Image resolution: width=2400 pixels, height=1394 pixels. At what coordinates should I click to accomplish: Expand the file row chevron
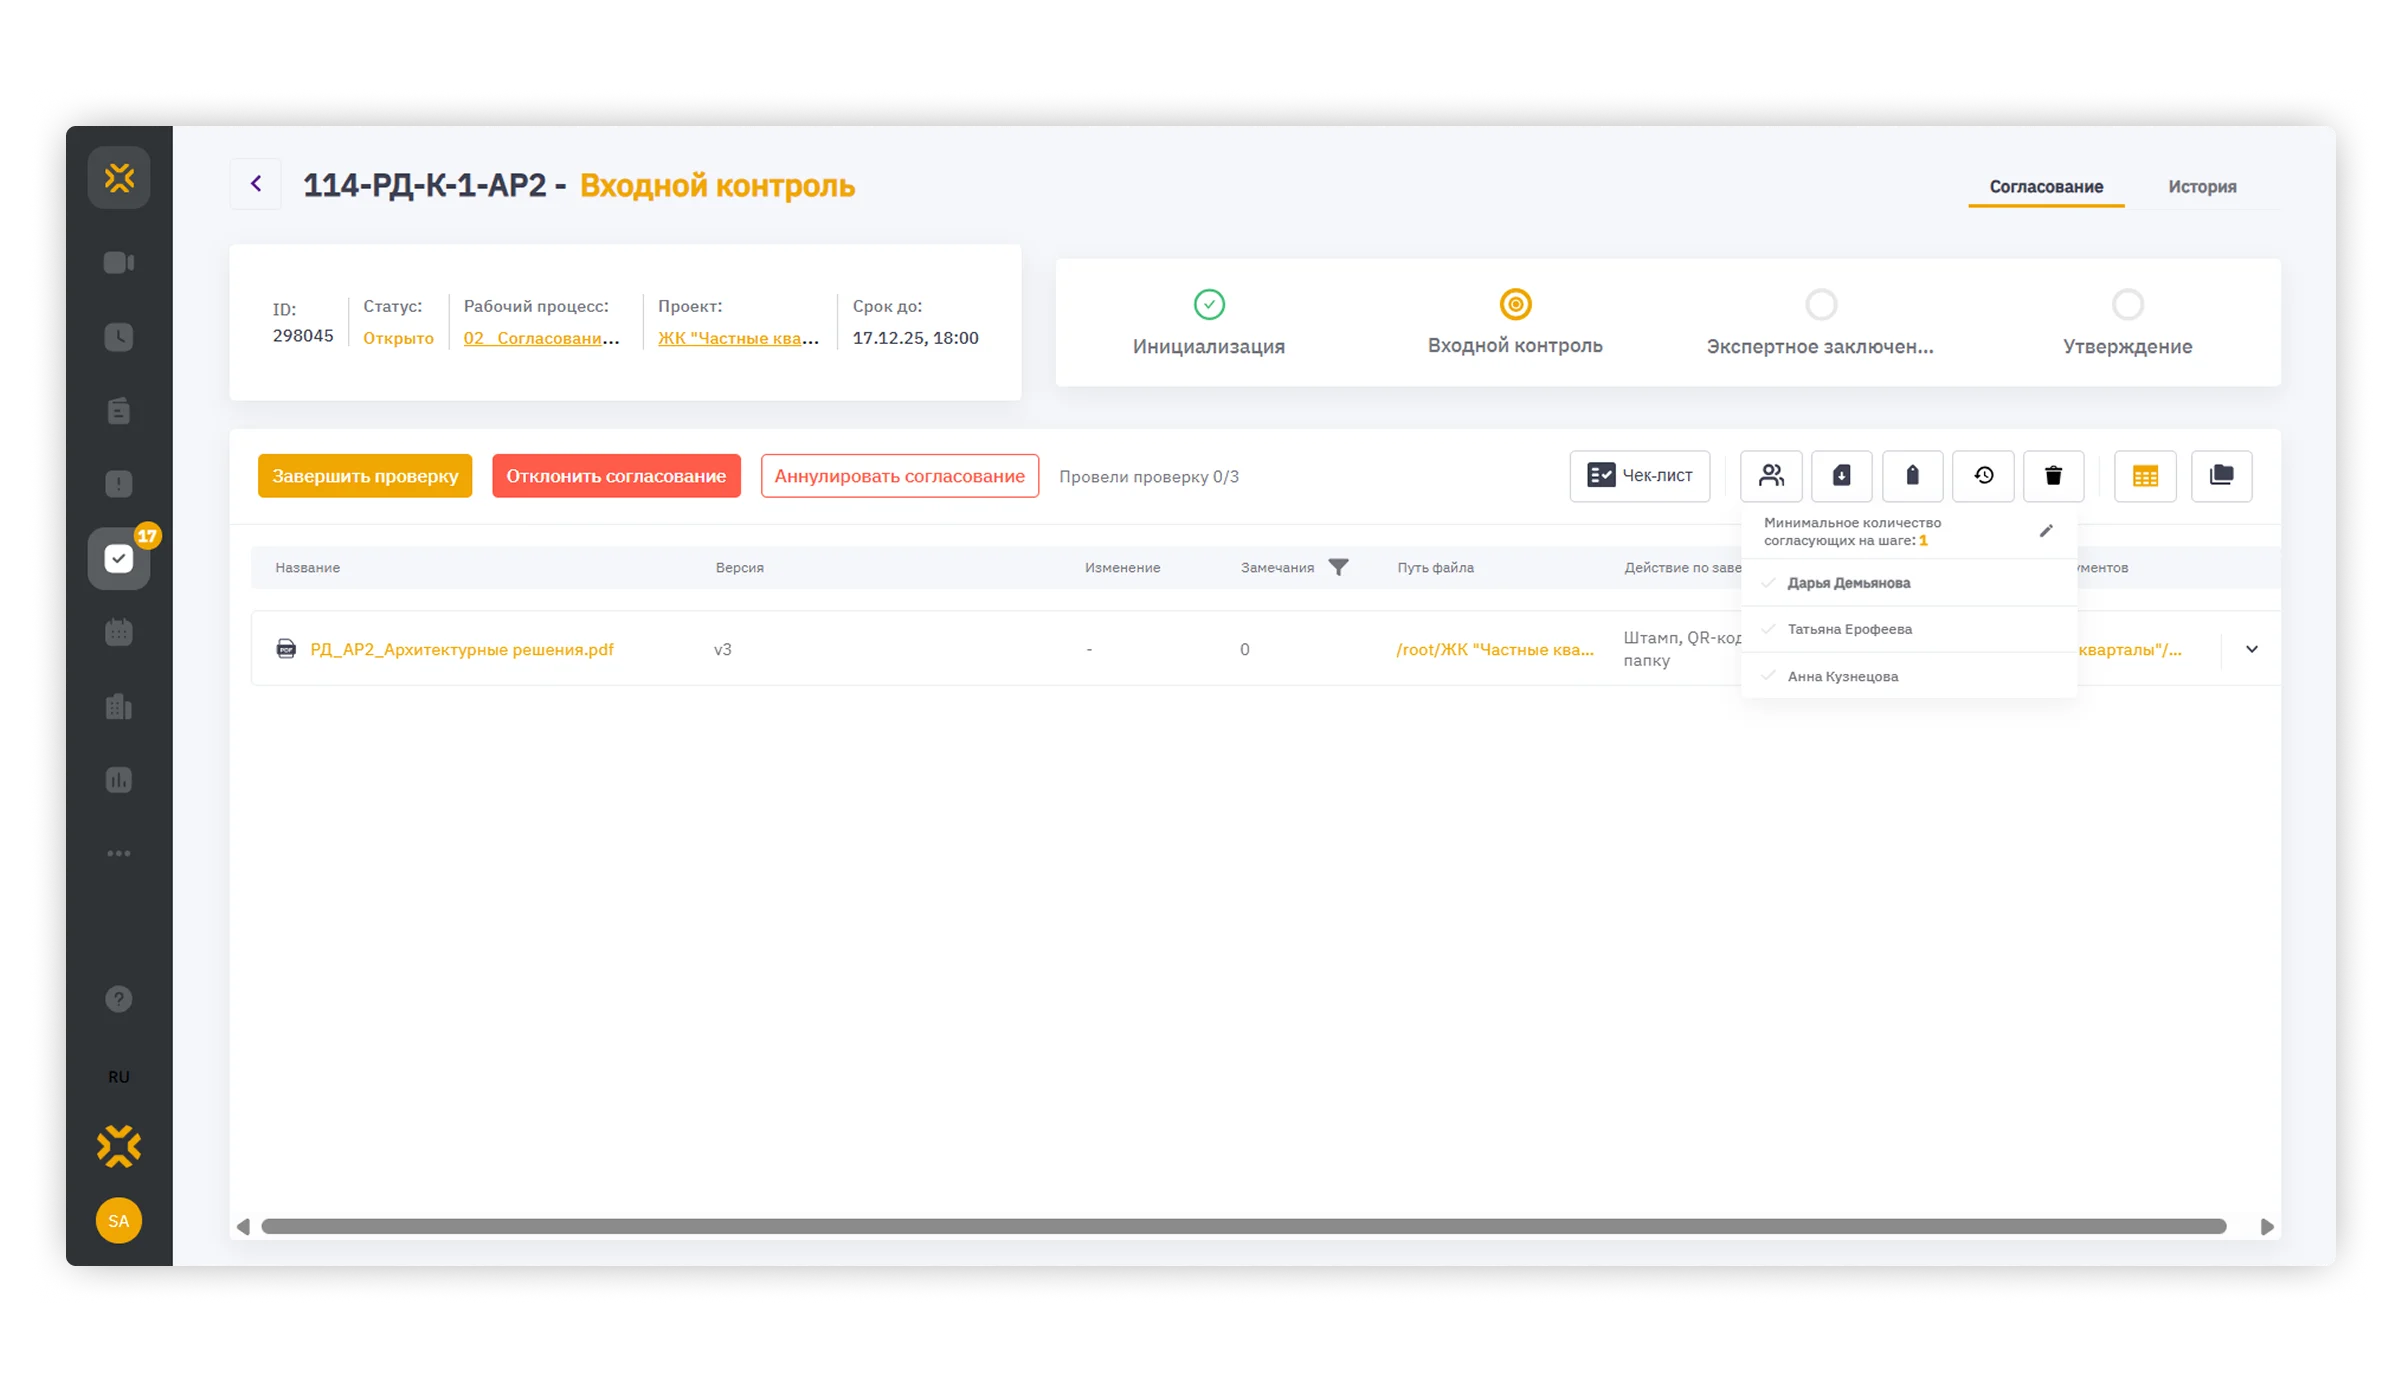tap(2251, 649)
